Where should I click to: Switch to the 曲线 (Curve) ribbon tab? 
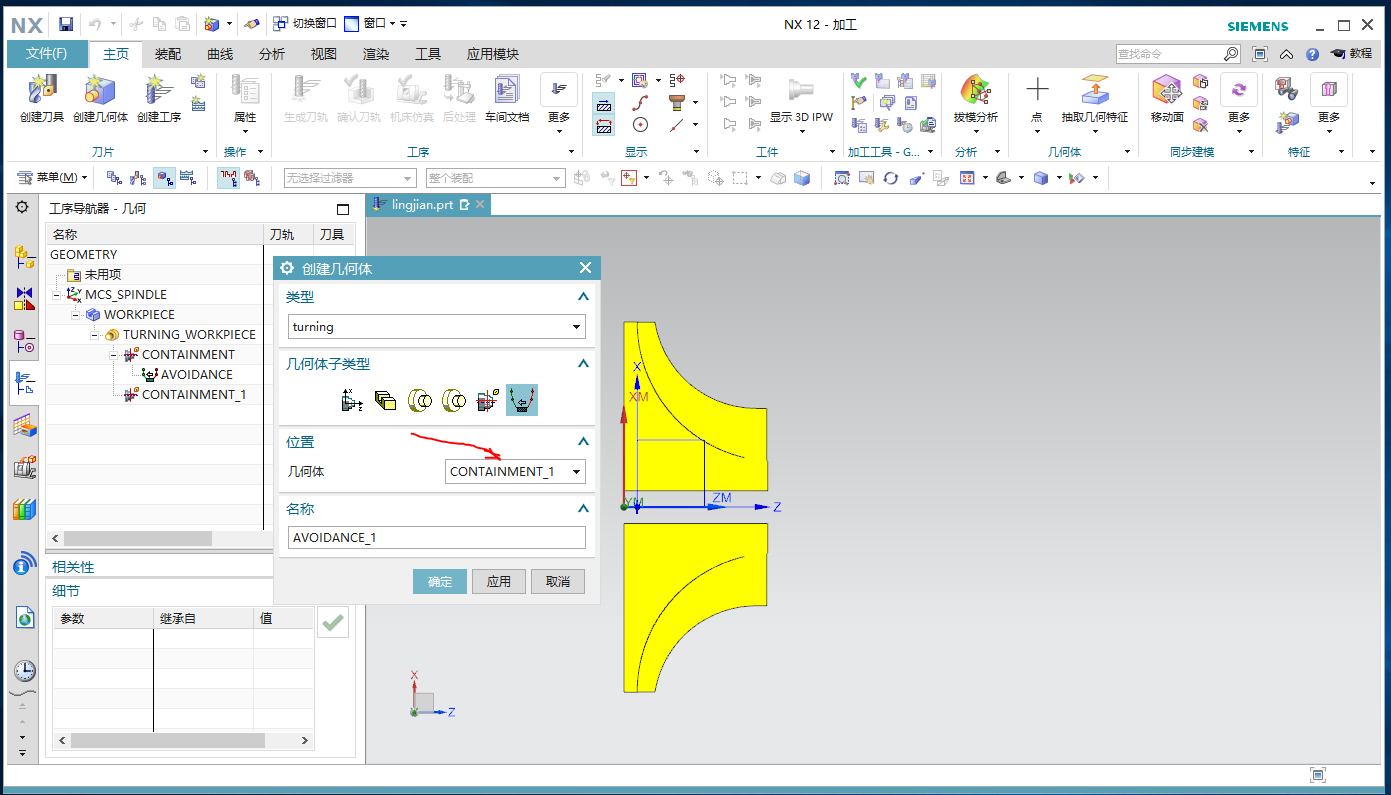click(220, 54)
